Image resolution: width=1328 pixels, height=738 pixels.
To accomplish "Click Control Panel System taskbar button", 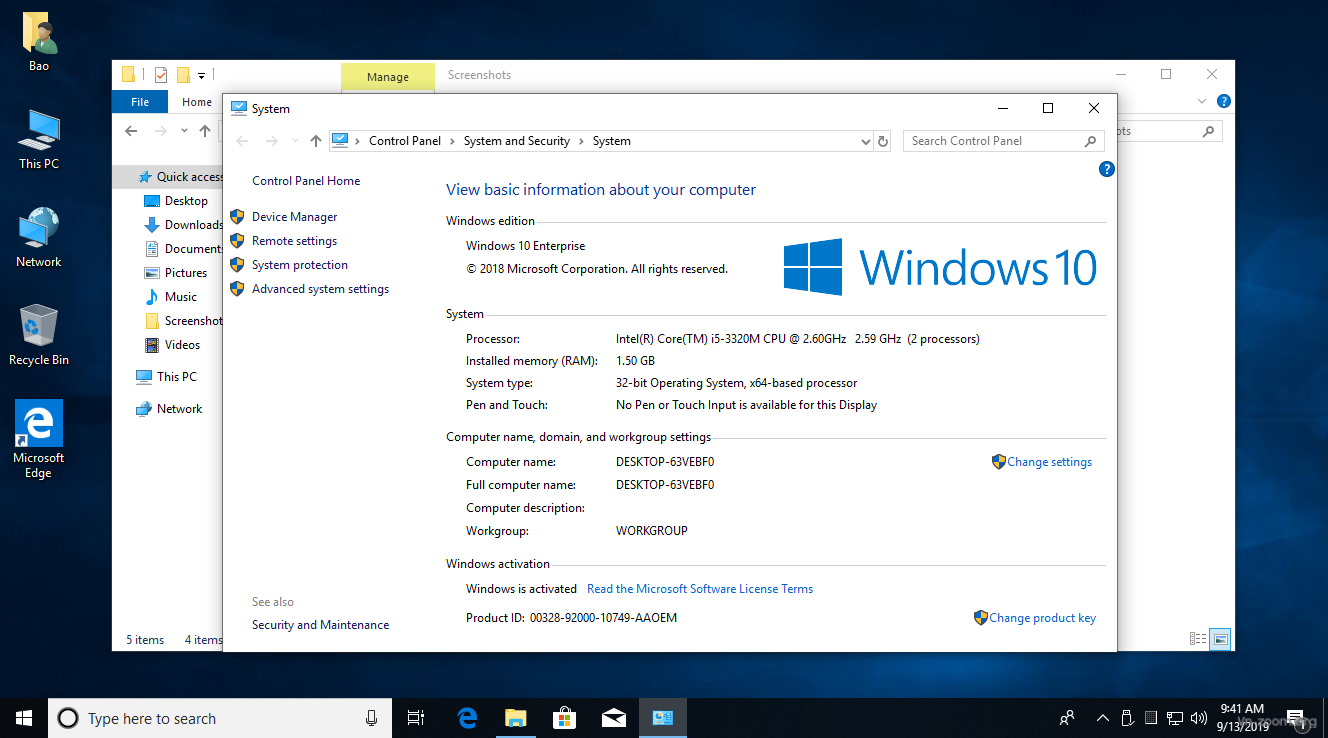I will pos(662,718).
